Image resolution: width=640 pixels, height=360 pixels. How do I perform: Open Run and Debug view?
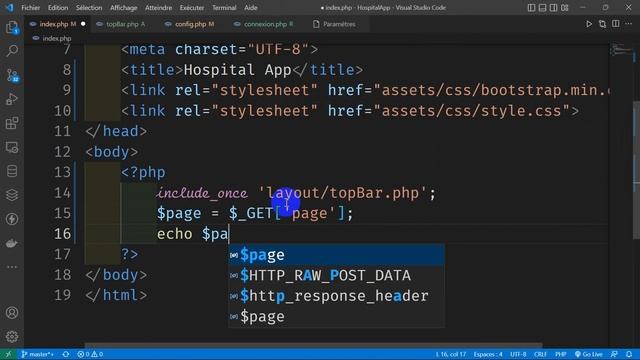(12, 99)
